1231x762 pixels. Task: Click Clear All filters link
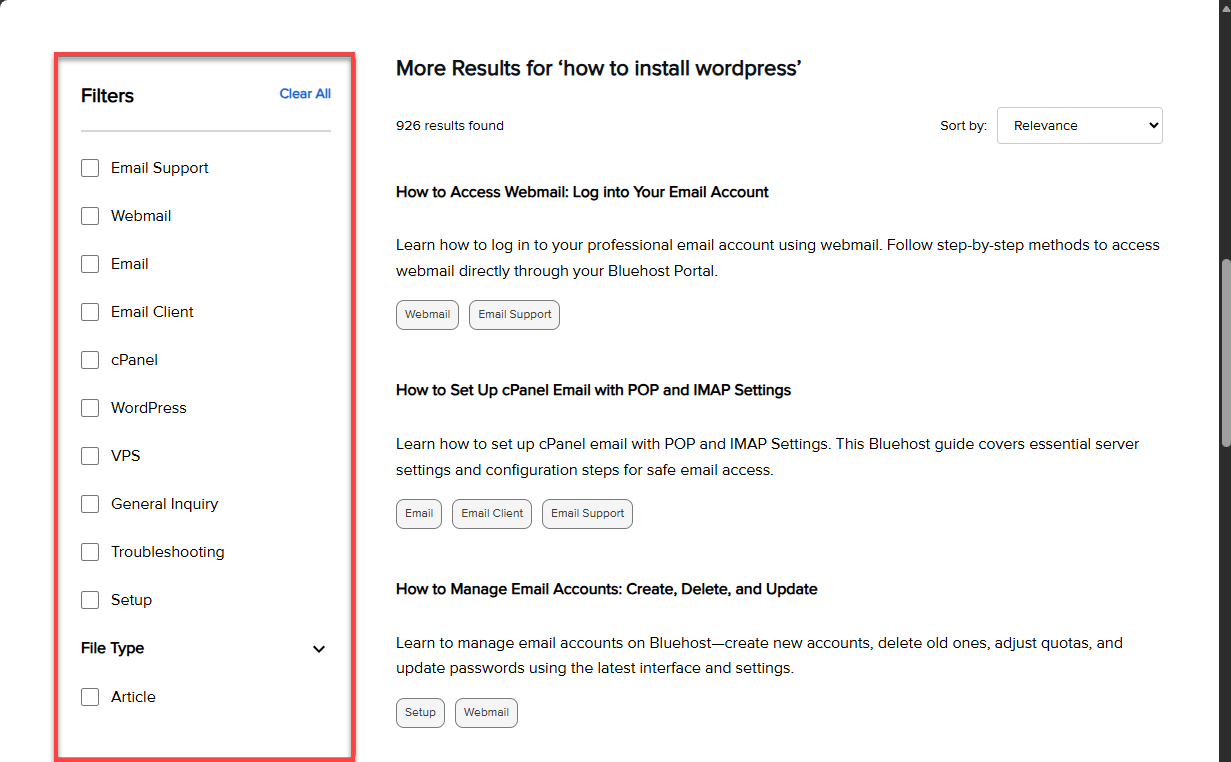click(x=305, y=94)
